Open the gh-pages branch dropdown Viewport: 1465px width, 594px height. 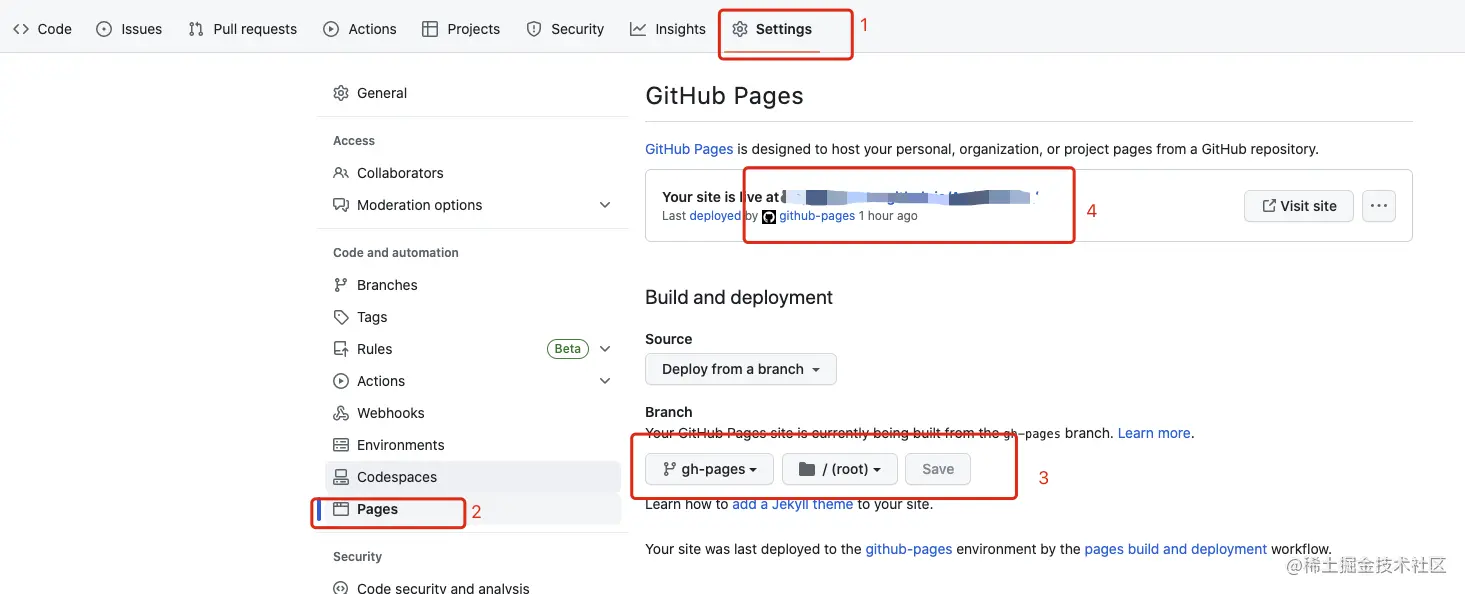point(708,469)
